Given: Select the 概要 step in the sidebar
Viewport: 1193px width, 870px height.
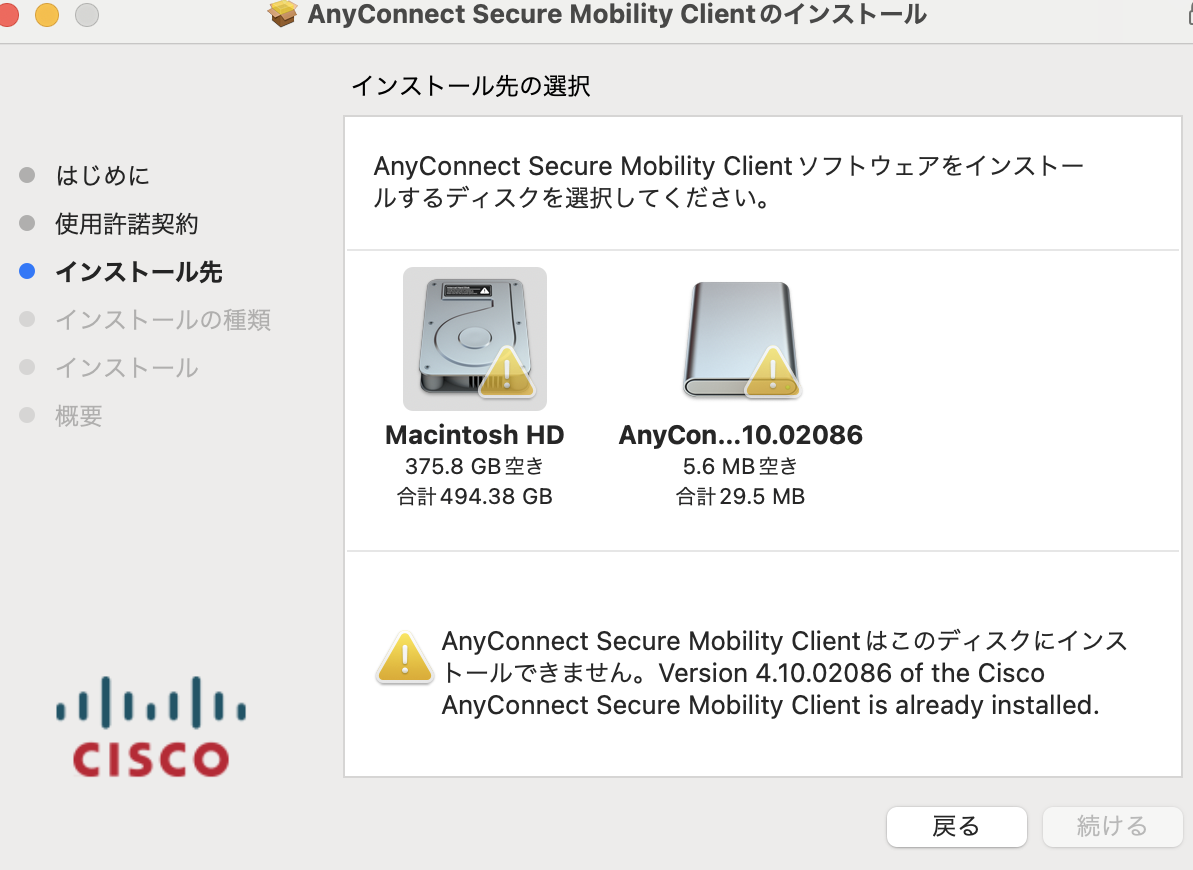Looking at the screenshot, I should [x=79, y=416].
